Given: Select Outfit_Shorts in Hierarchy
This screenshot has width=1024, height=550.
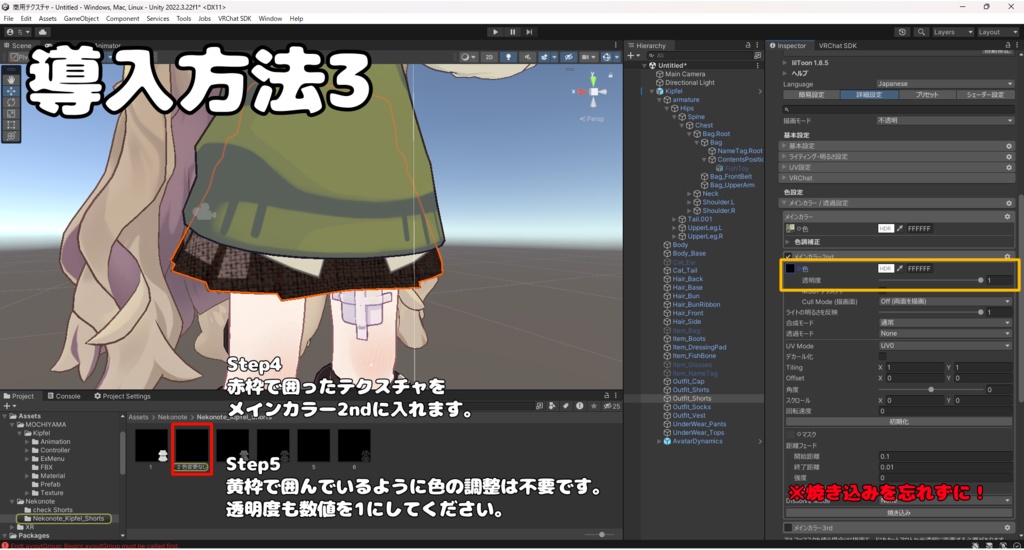Looking at the screenshot, I should coord(692,398).
